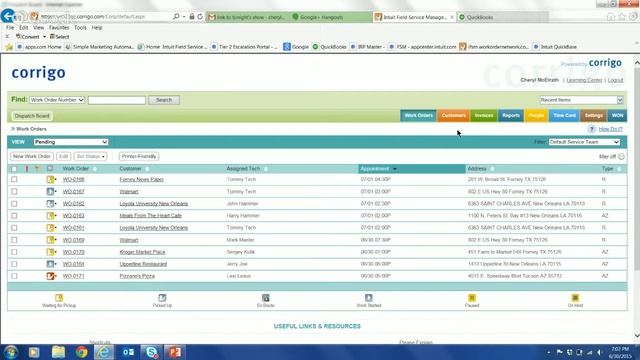Open the Settings tab
Image resolution: width=640 pixels, height=360 pixels.
(x=593, y=116)
